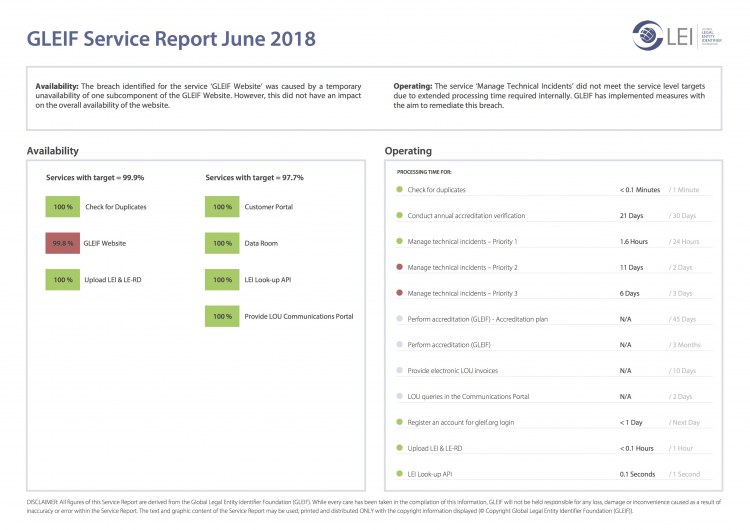Image resolution: width=750 pixels, height=530 pixels.
Task: Click the red 99.8 % badge for GLEIF Website
Action: point(64,243)
